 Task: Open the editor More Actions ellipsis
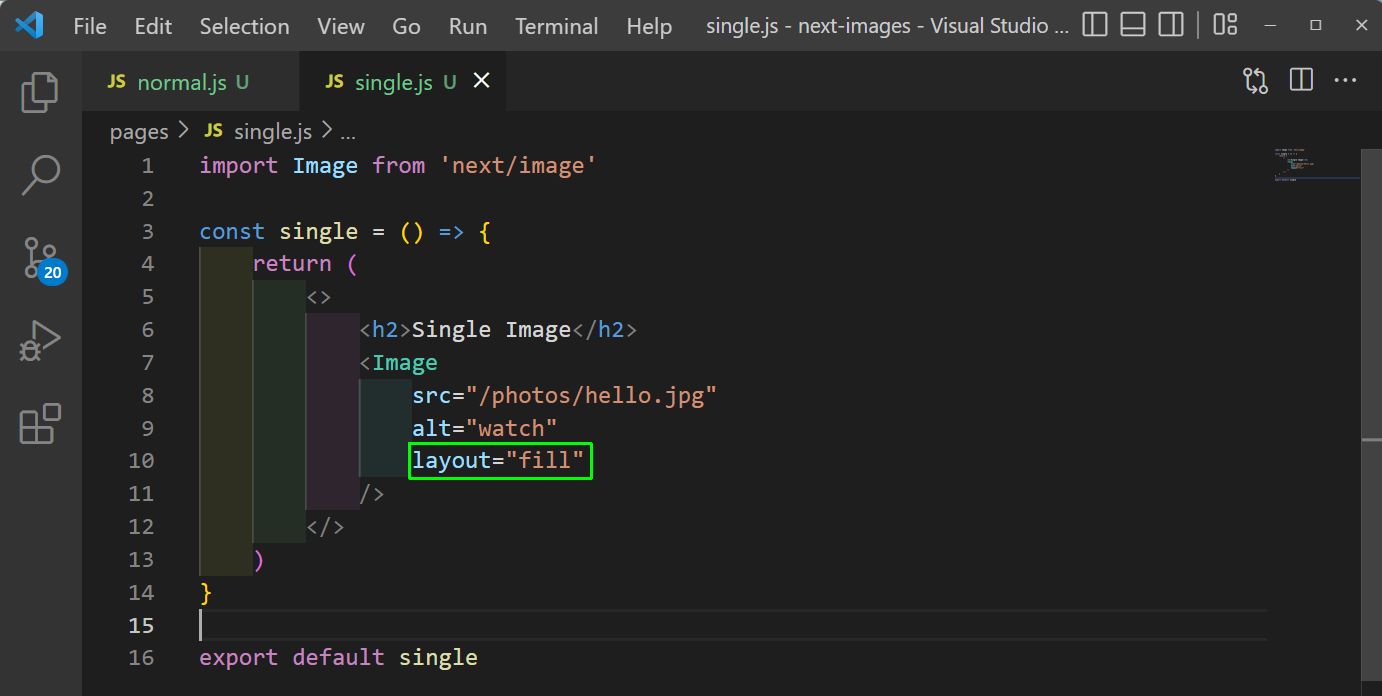tap(1346, 81)
